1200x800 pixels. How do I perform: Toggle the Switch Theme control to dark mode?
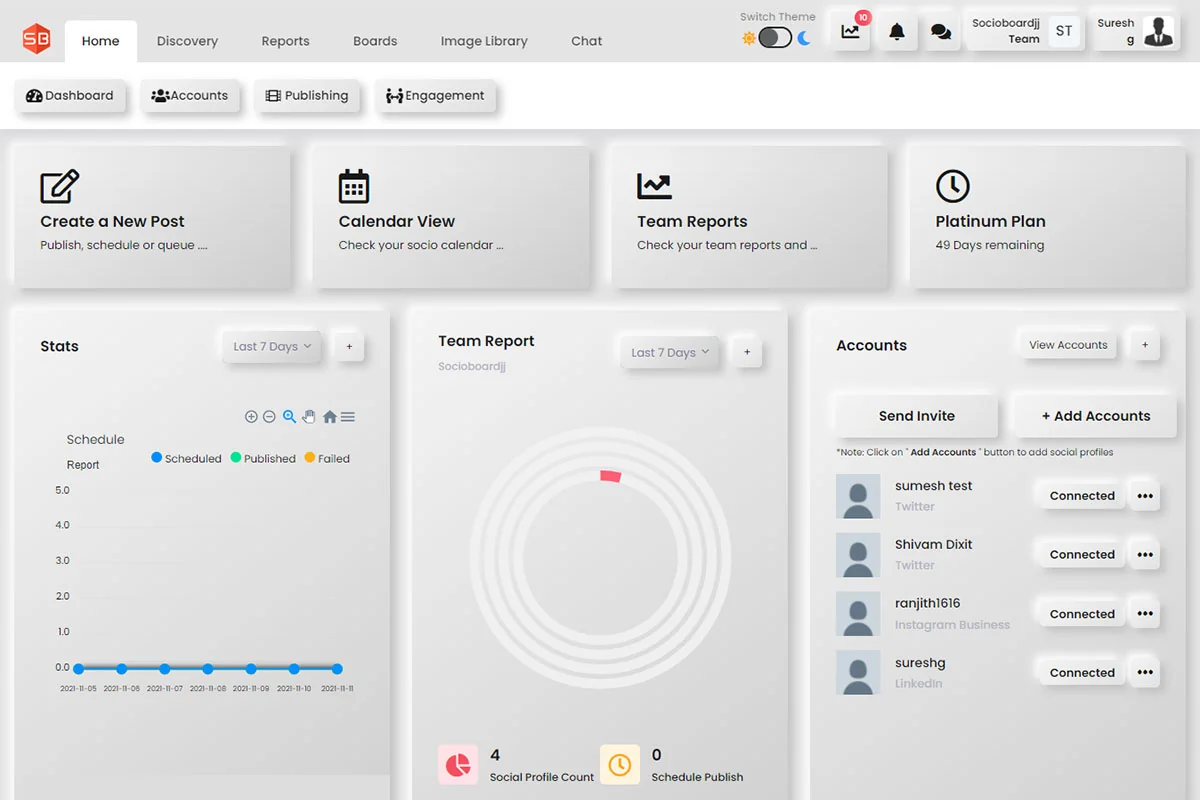tap(775, 35)
